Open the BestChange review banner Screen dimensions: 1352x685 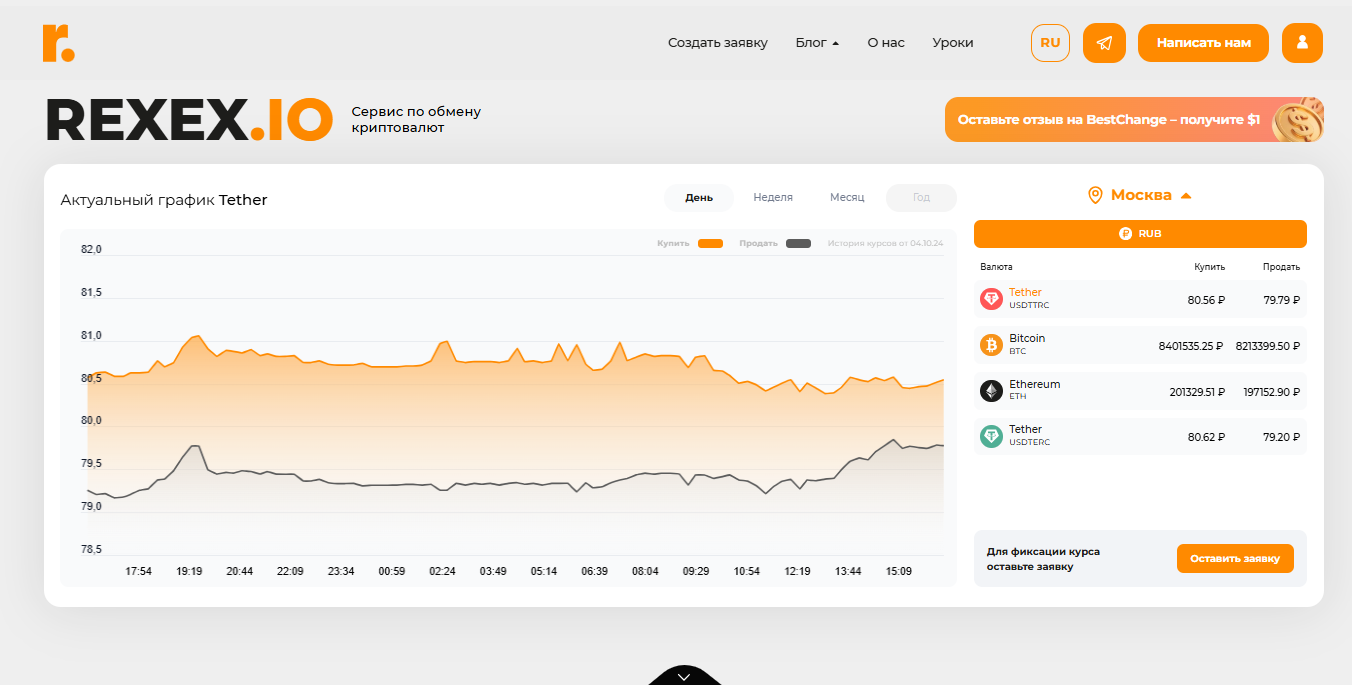coord(1134,119)
